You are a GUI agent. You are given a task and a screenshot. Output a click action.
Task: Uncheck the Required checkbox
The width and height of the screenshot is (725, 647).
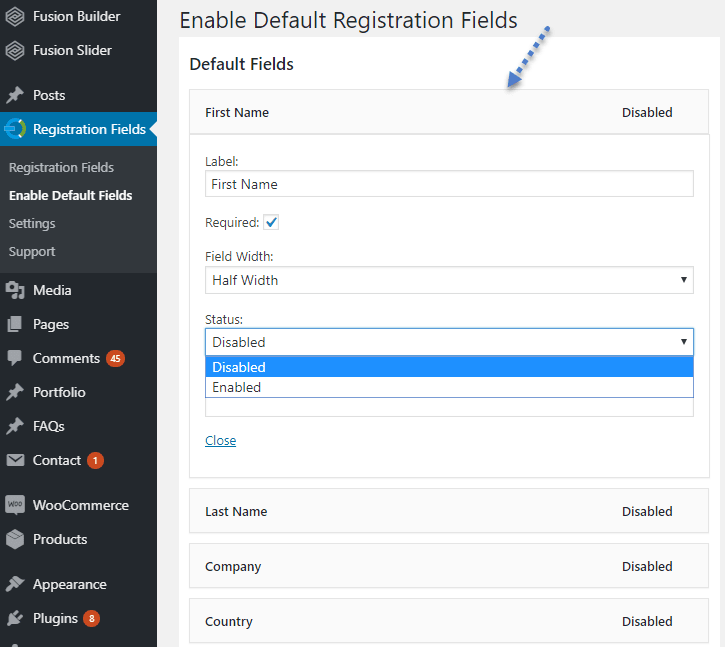click(271, 222)
